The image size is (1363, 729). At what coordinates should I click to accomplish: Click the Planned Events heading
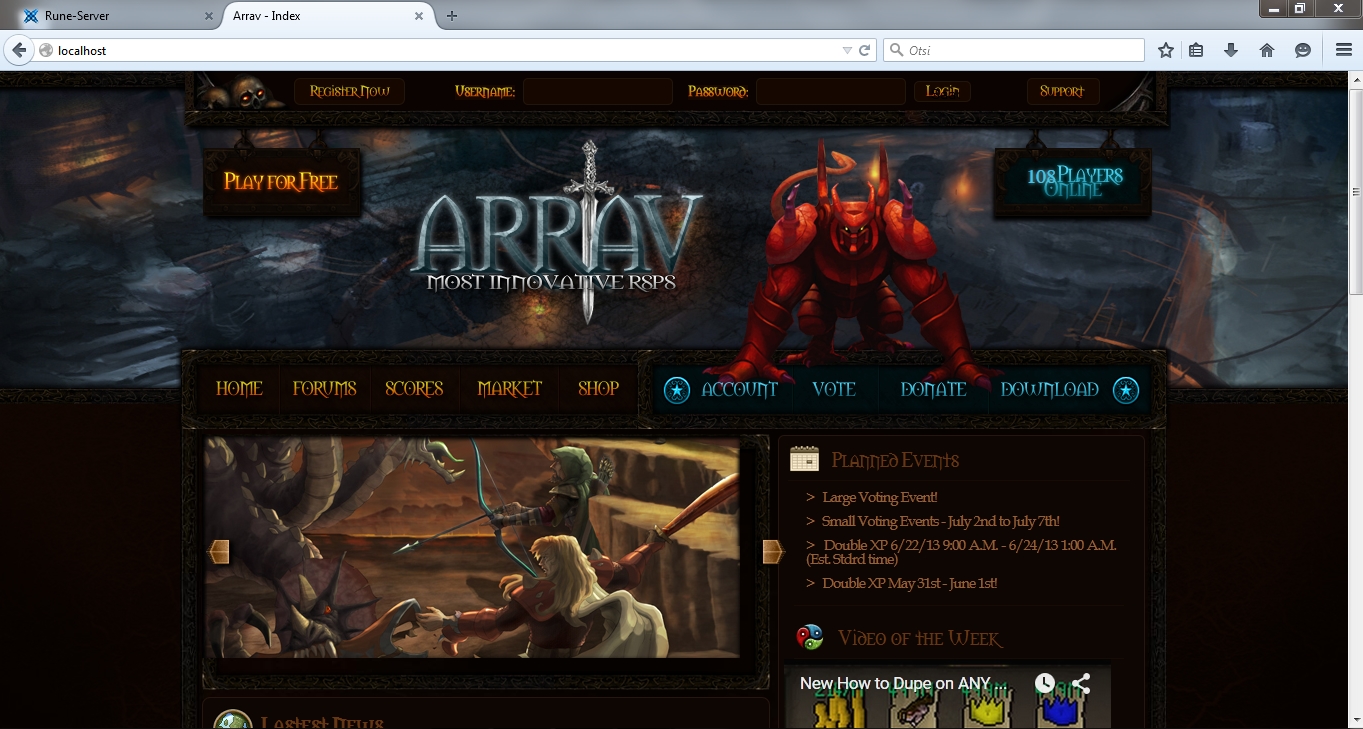point(895,460)
